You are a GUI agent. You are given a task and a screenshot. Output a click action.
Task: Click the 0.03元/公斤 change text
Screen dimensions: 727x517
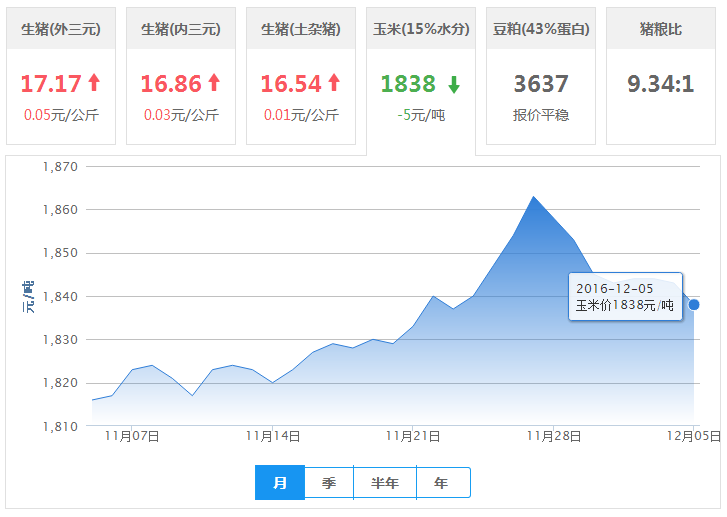[x=181, y=115]
